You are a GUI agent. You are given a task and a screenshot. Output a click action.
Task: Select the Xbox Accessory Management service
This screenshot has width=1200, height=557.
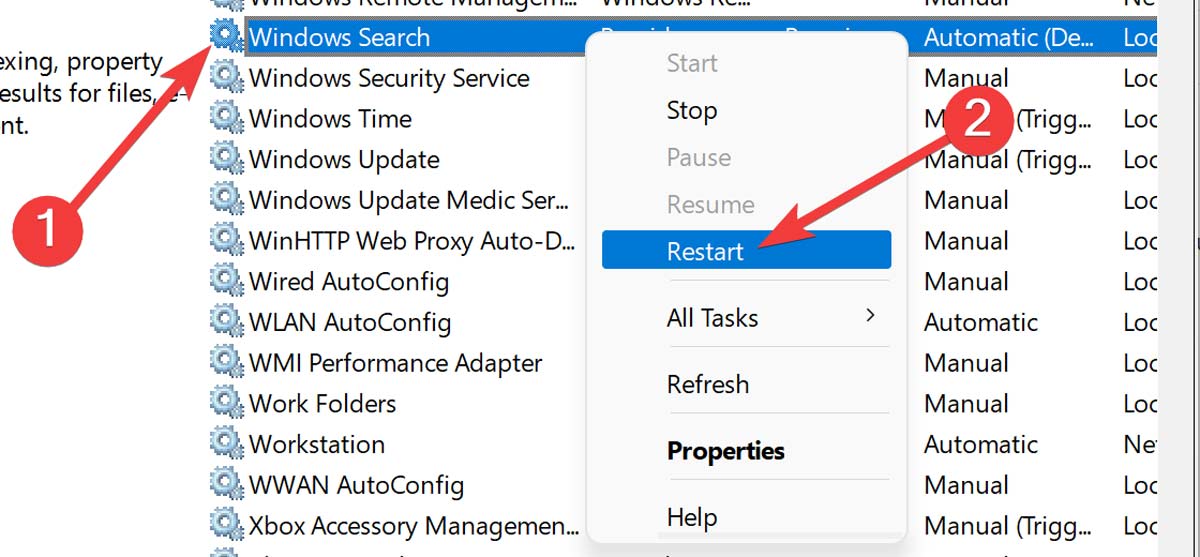[414, 526]
